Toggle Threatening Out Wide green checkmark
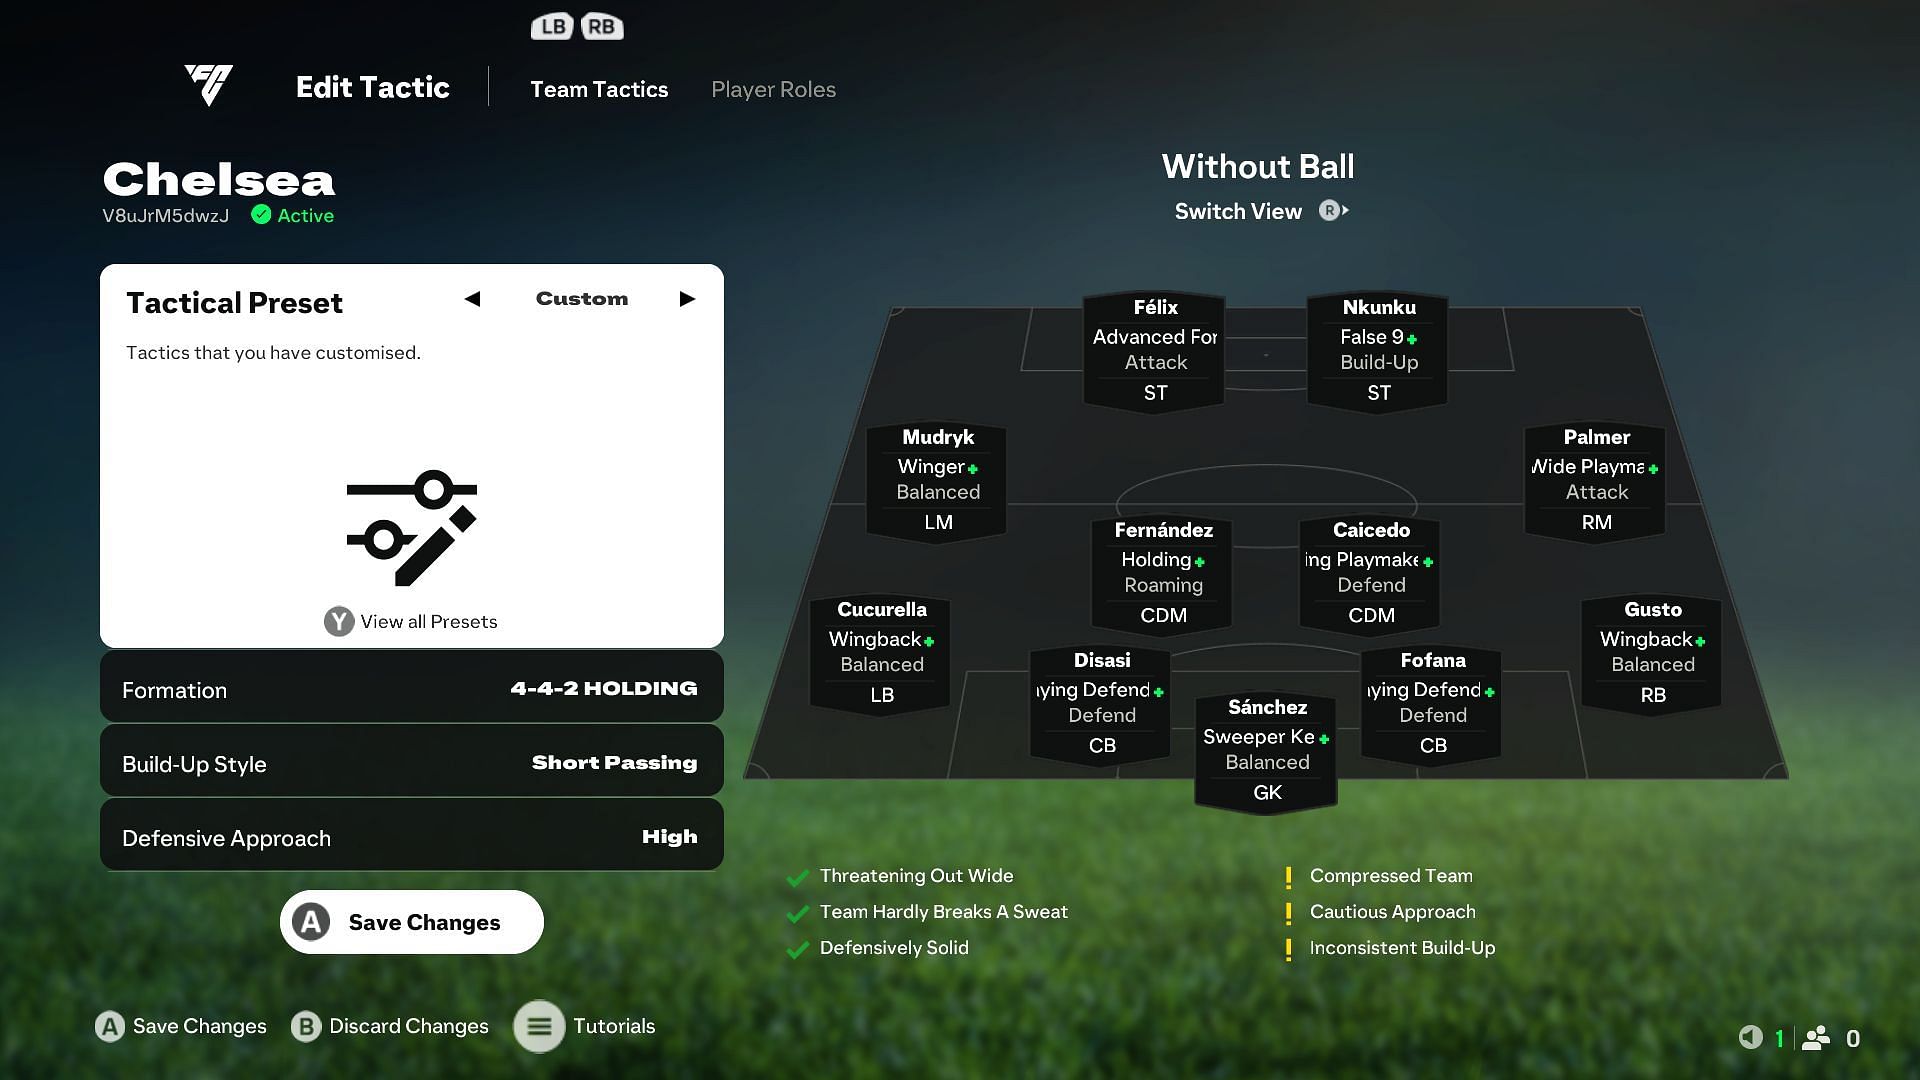 click(x=799, y=876)
